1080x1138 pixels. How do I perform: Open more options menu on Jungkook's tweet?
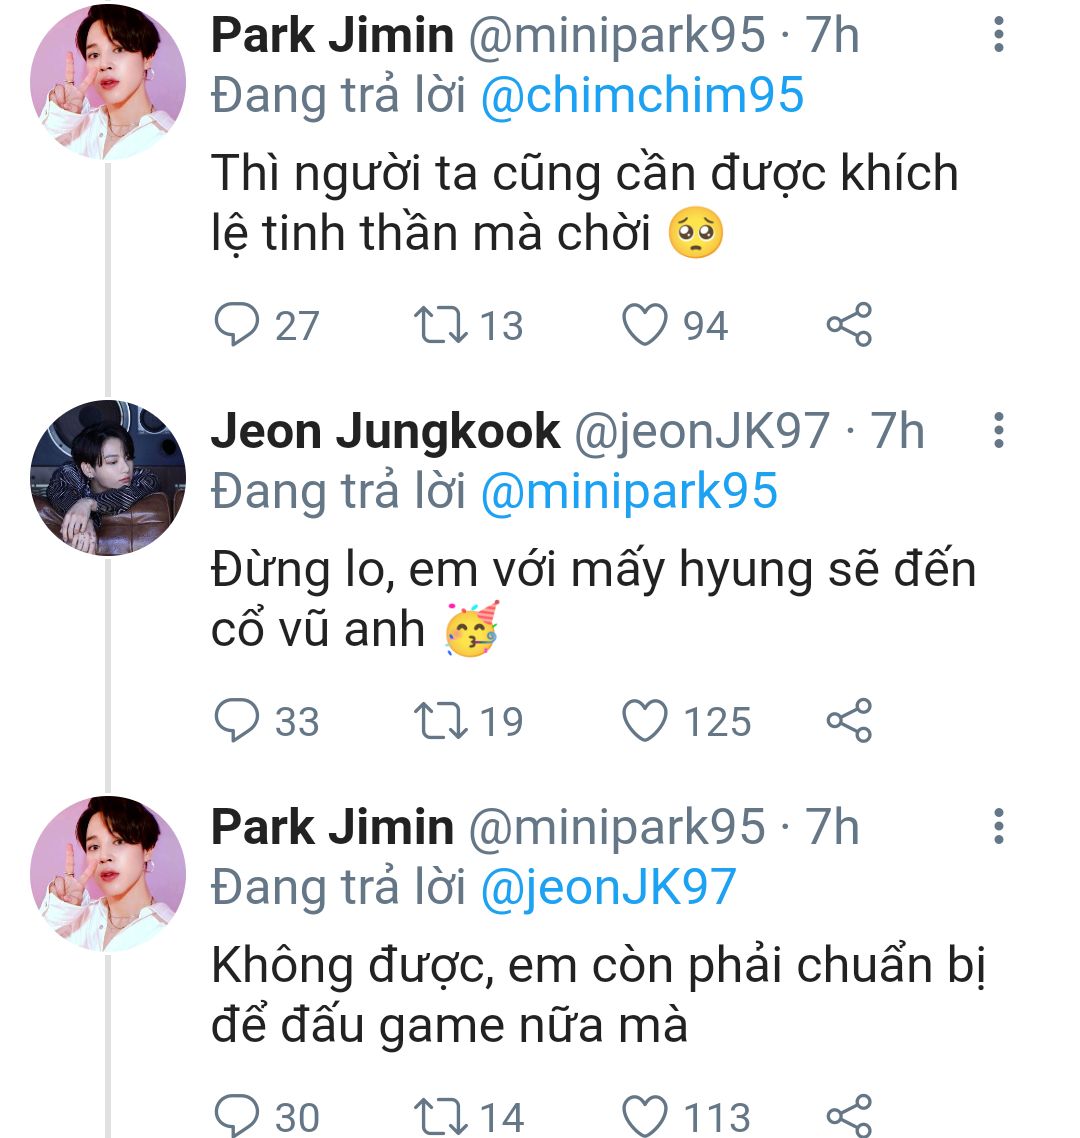[998, 431]
